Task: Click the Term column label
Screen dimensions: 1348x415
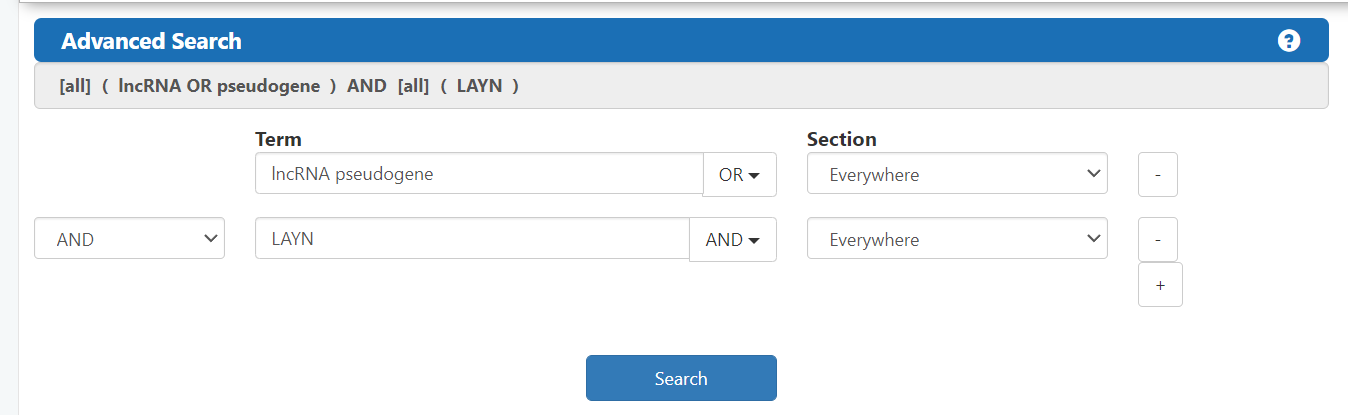Action: 278,139
